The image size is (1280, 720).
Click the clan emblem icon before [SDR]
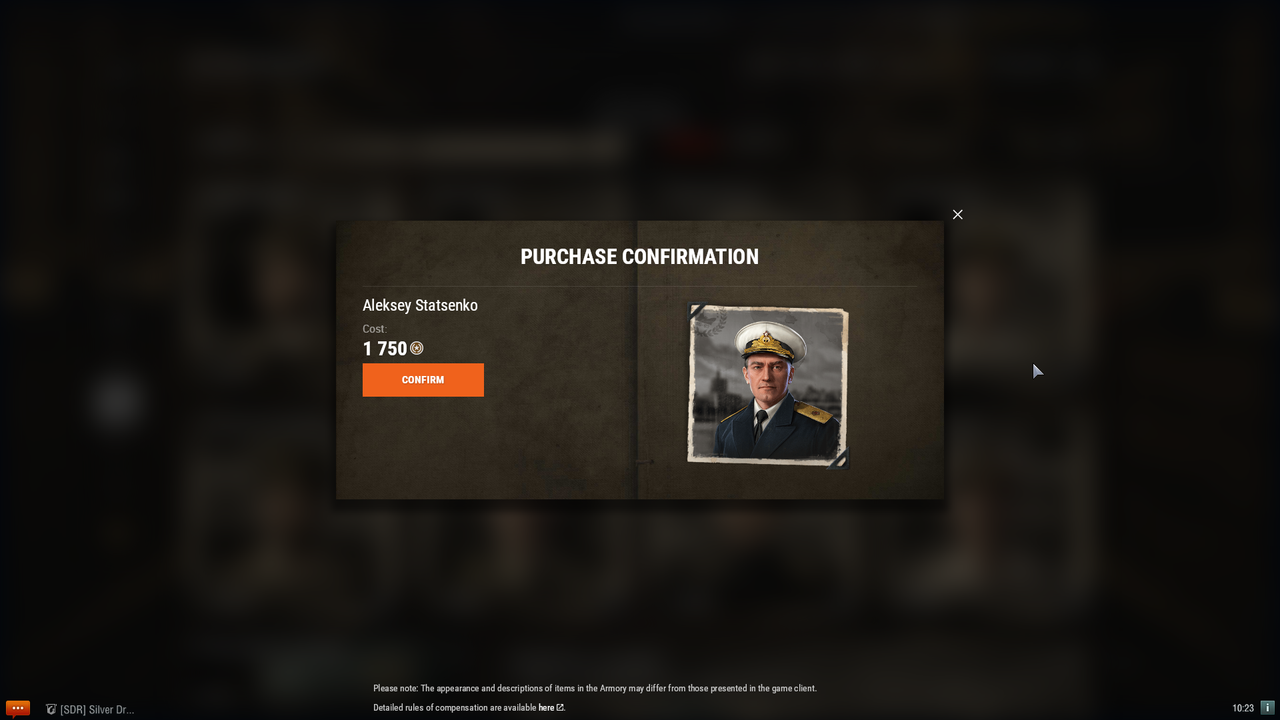pos(51,709)
